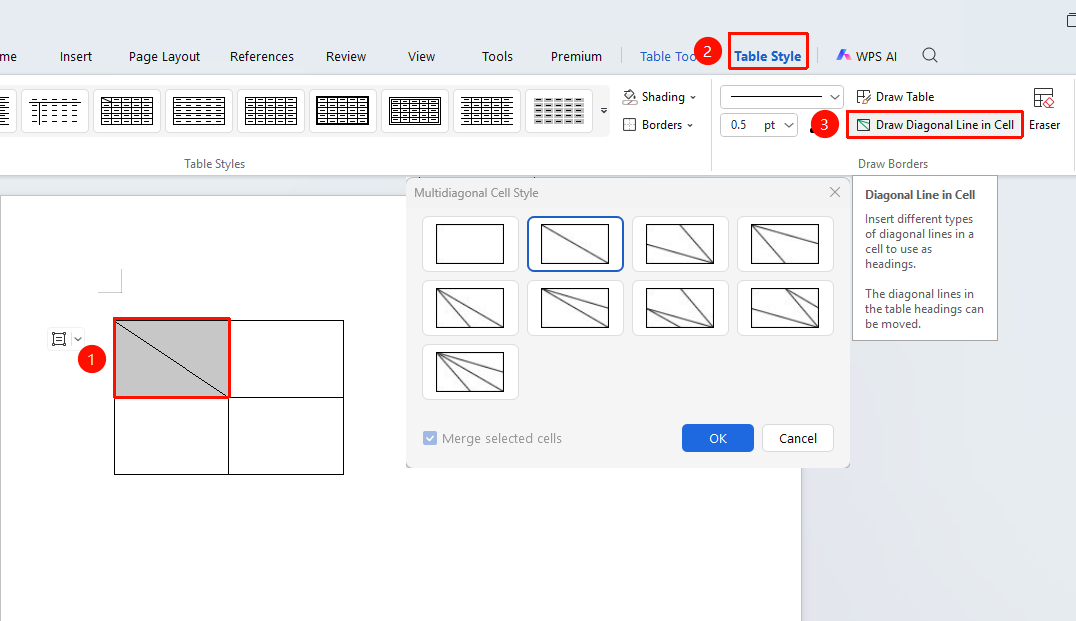1076x621 pixels.
Task: Pick the style with top-left lines to right edge and bottom-right corner
Action: point(575,308)
